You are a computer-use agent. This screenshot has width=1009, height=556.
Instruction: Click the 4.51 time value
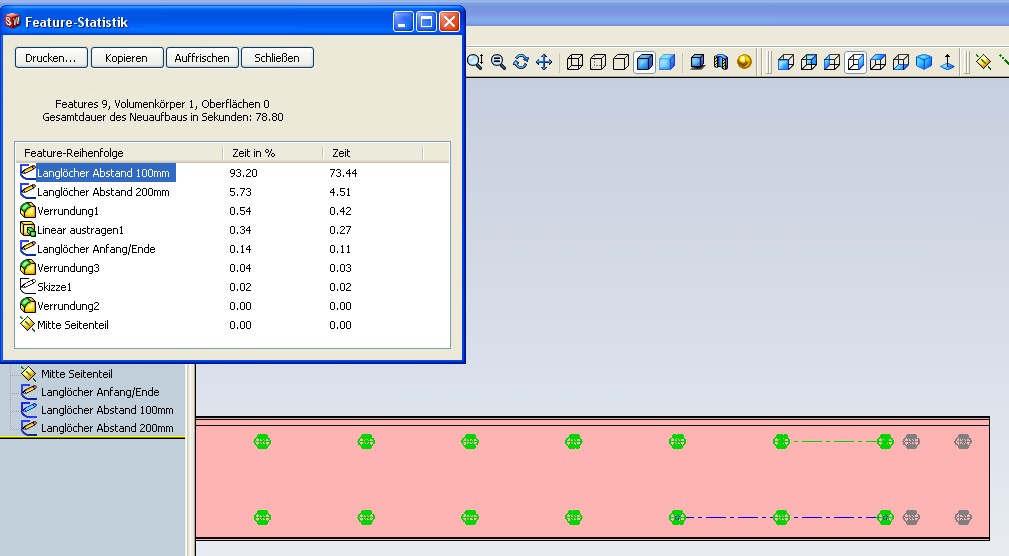(x=340, y=192)
